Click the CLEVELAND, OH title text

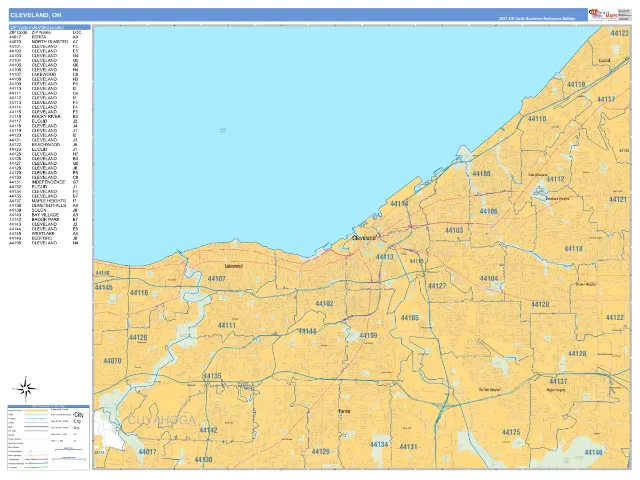[36, 15]
